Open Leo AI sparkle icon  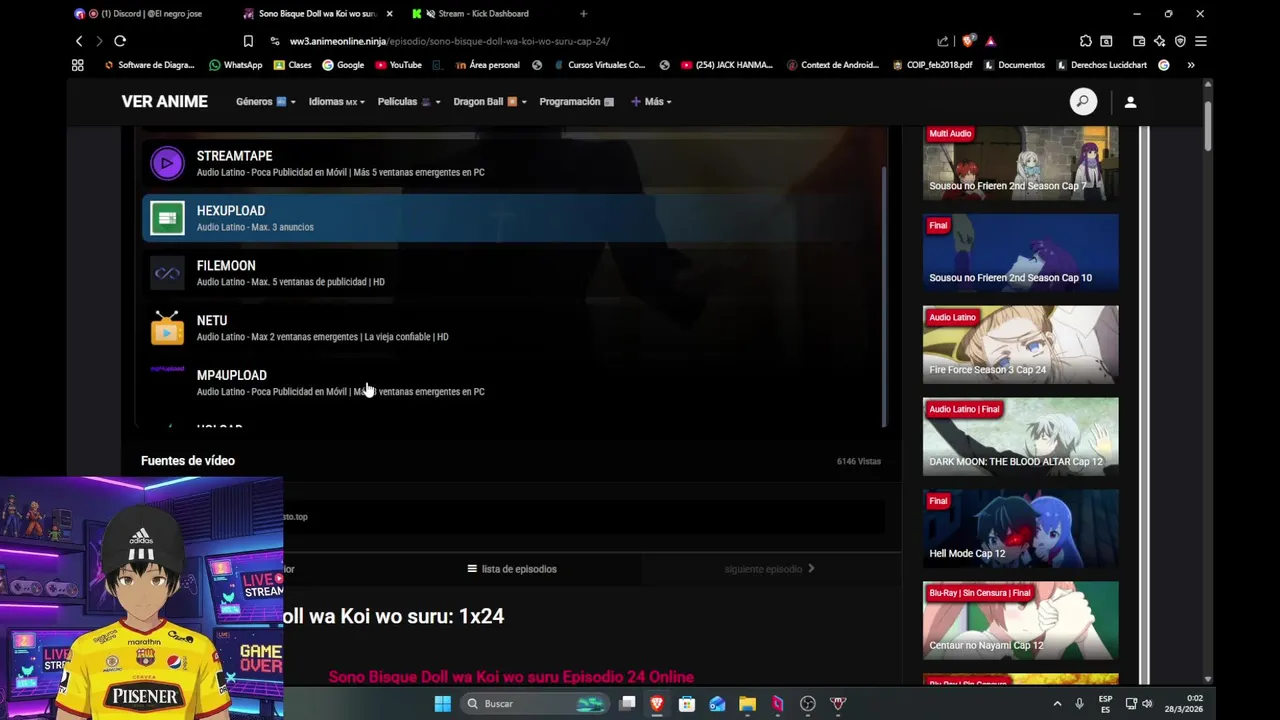tap(1159, 41)
